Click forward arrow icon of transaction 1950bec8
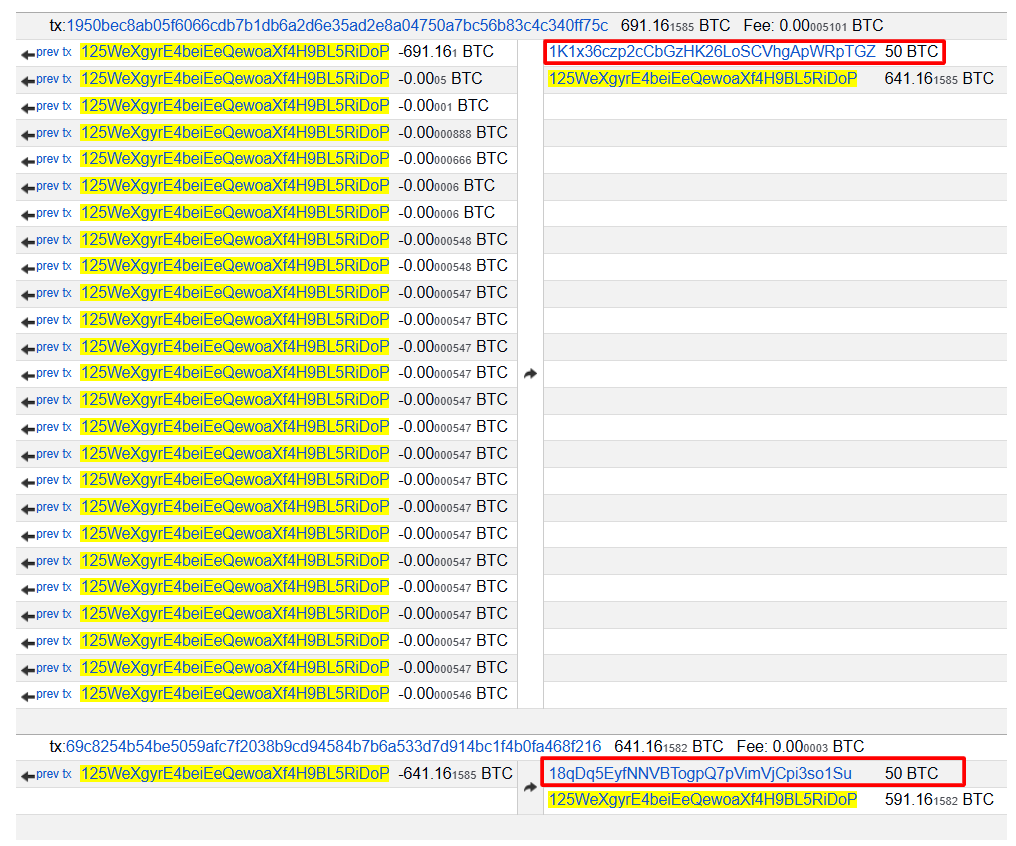The image size is (1016, 846). [530, 374]
